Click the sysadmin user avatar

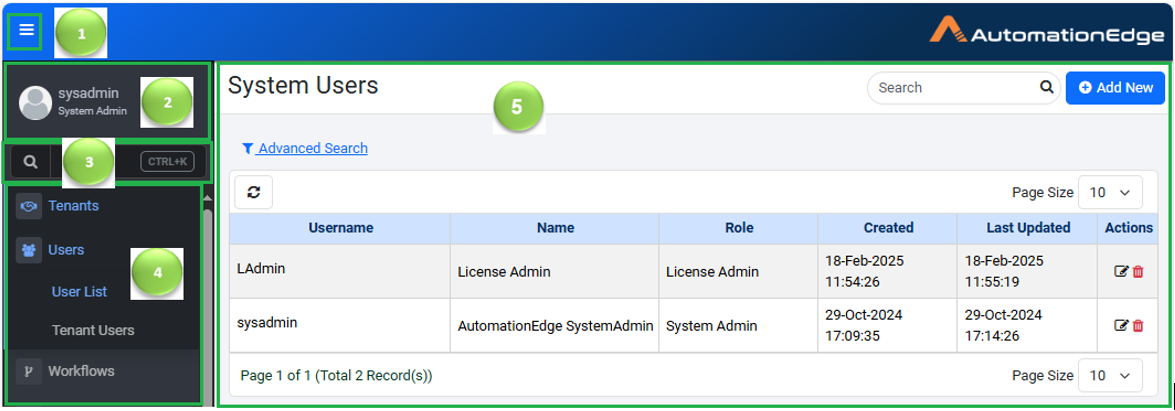pos(37,102)
